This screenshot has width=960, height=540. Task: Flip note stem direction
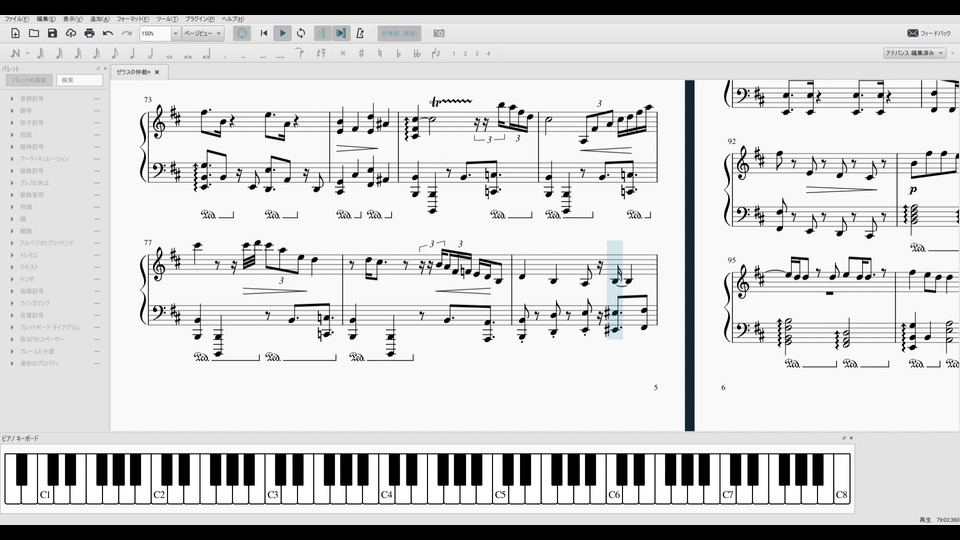click(x=436, y=53)
